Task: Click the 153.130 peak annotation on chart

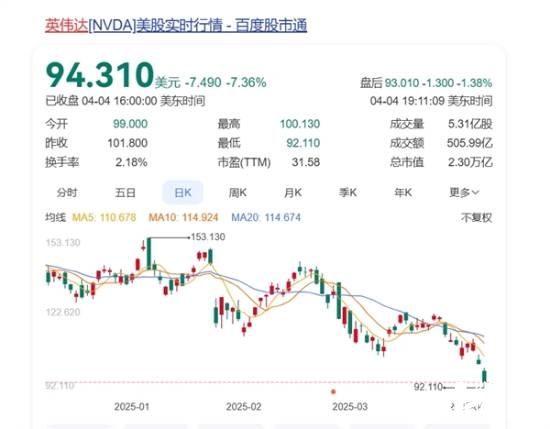Action: (208, 237)
